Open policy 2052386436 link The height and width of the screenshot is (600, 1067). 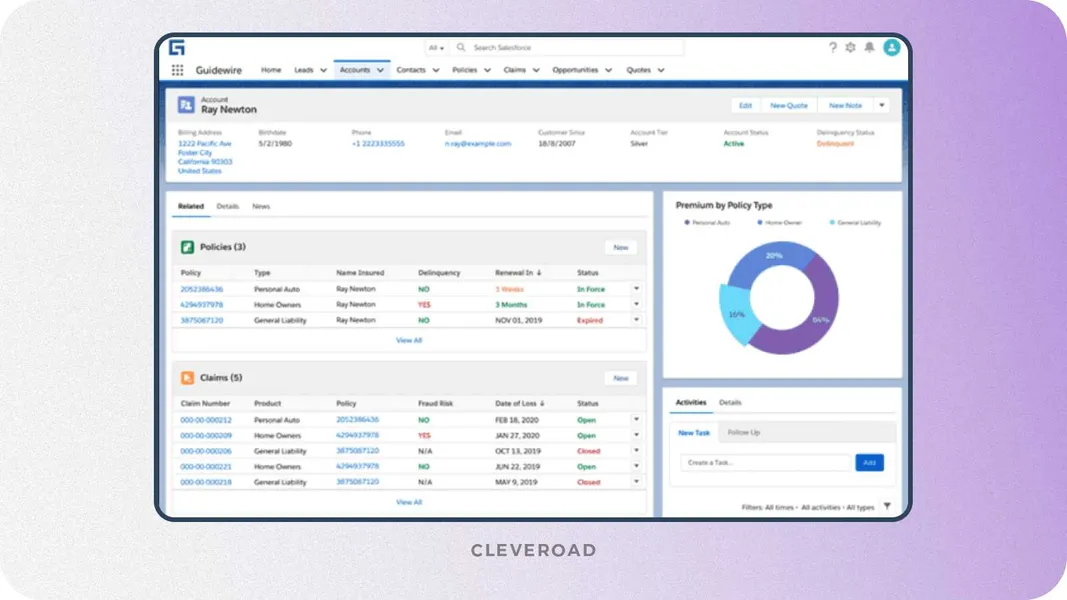201,289
